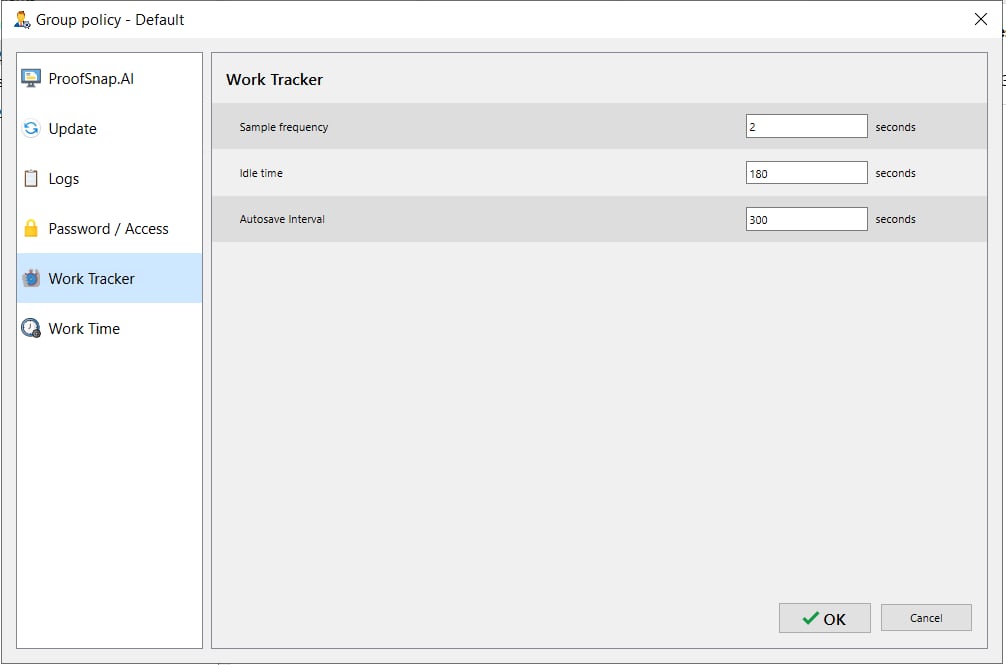Click the yellow padlock icon
This screenshot has height=665, width=1006.
coord(31,229)
